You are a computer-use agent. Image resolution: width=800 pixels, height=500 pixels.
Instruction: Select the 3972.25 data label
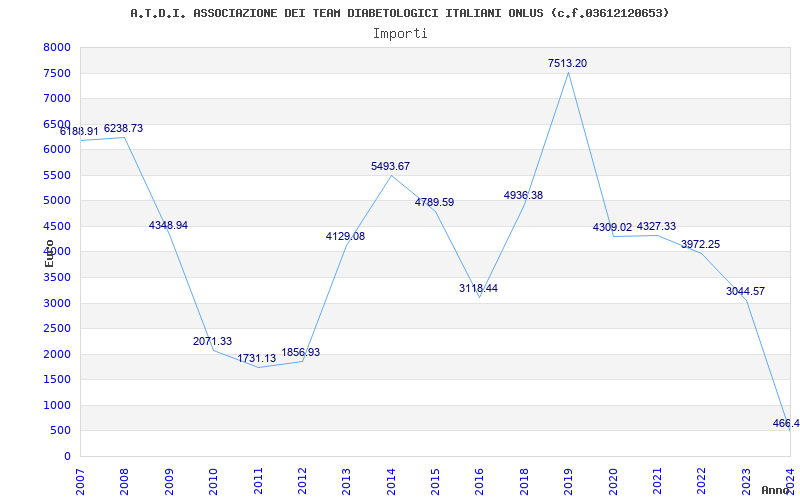[701, 244]
